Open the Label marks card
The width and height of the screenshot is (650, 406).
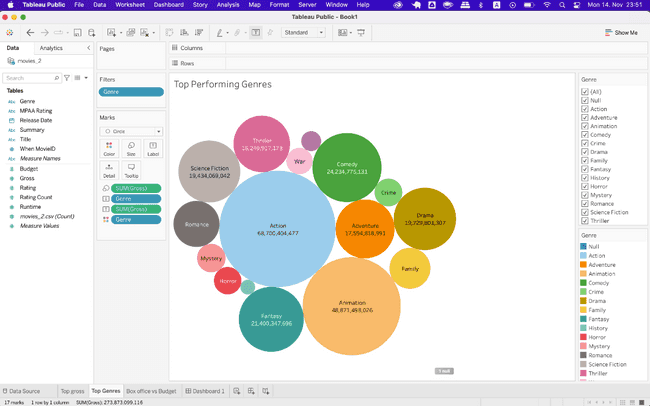click(153, 149)
